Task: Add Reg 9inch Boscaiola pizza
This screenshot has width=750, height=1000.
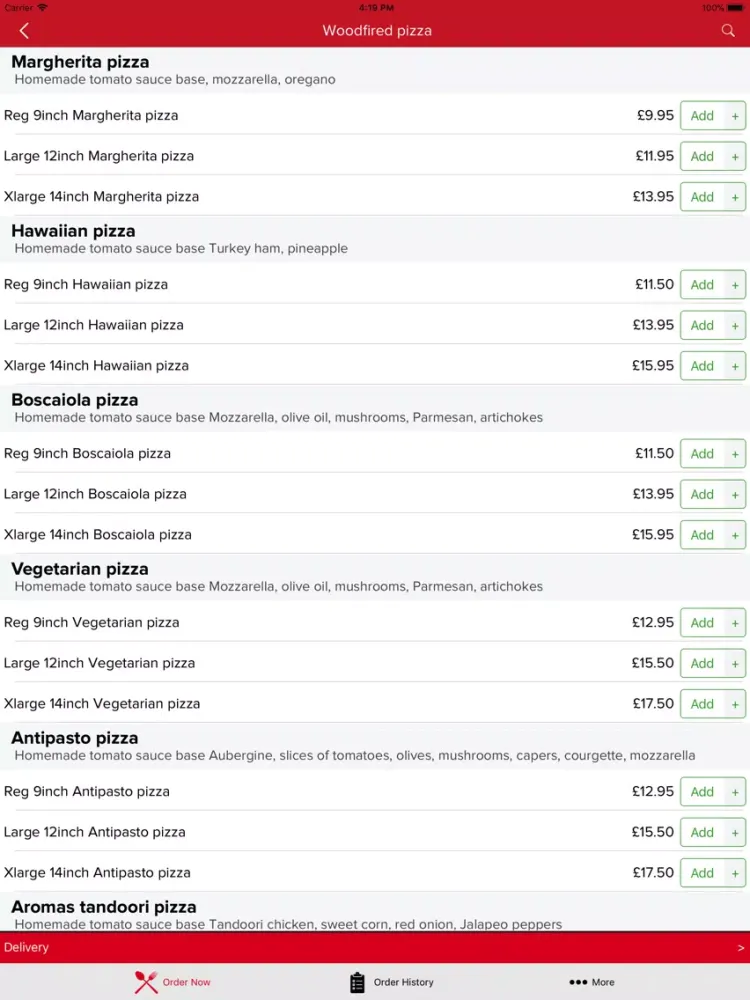Action: [702, 454]
